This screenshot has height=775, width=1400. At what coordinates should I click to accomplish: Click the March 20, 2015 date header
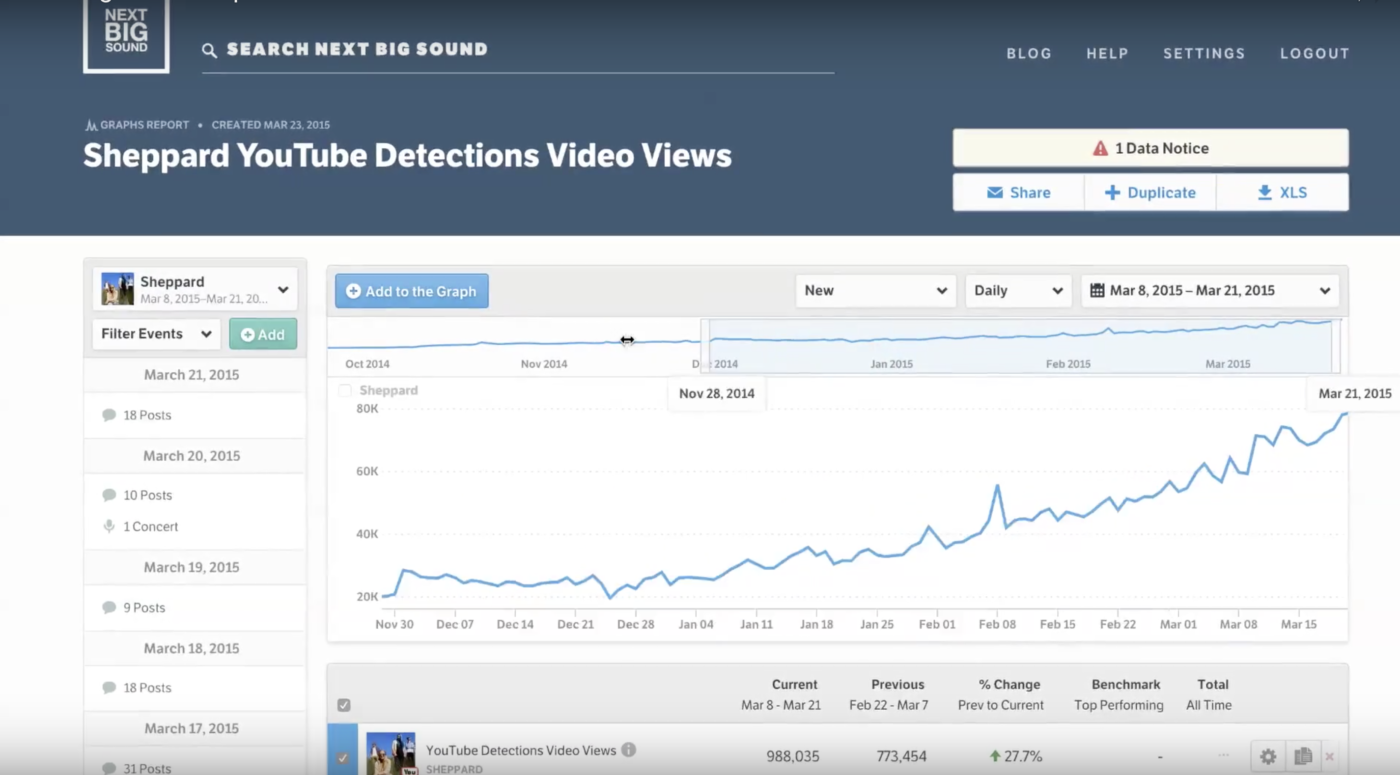click(x=192, y=455)
